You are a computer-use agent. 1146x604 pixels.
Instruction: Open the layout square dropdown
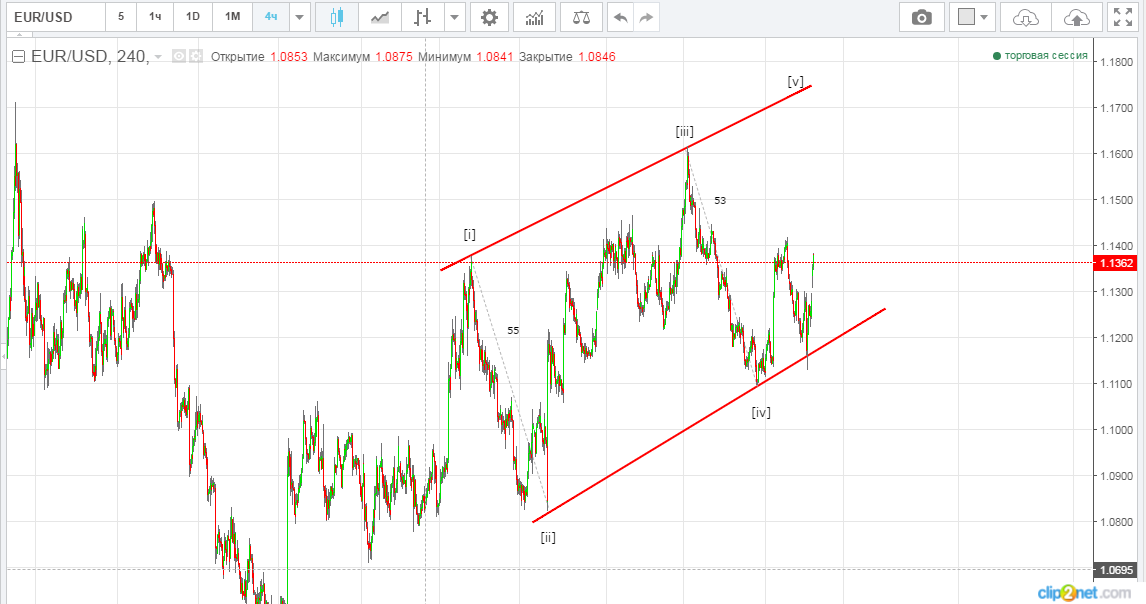pos(973,17)
